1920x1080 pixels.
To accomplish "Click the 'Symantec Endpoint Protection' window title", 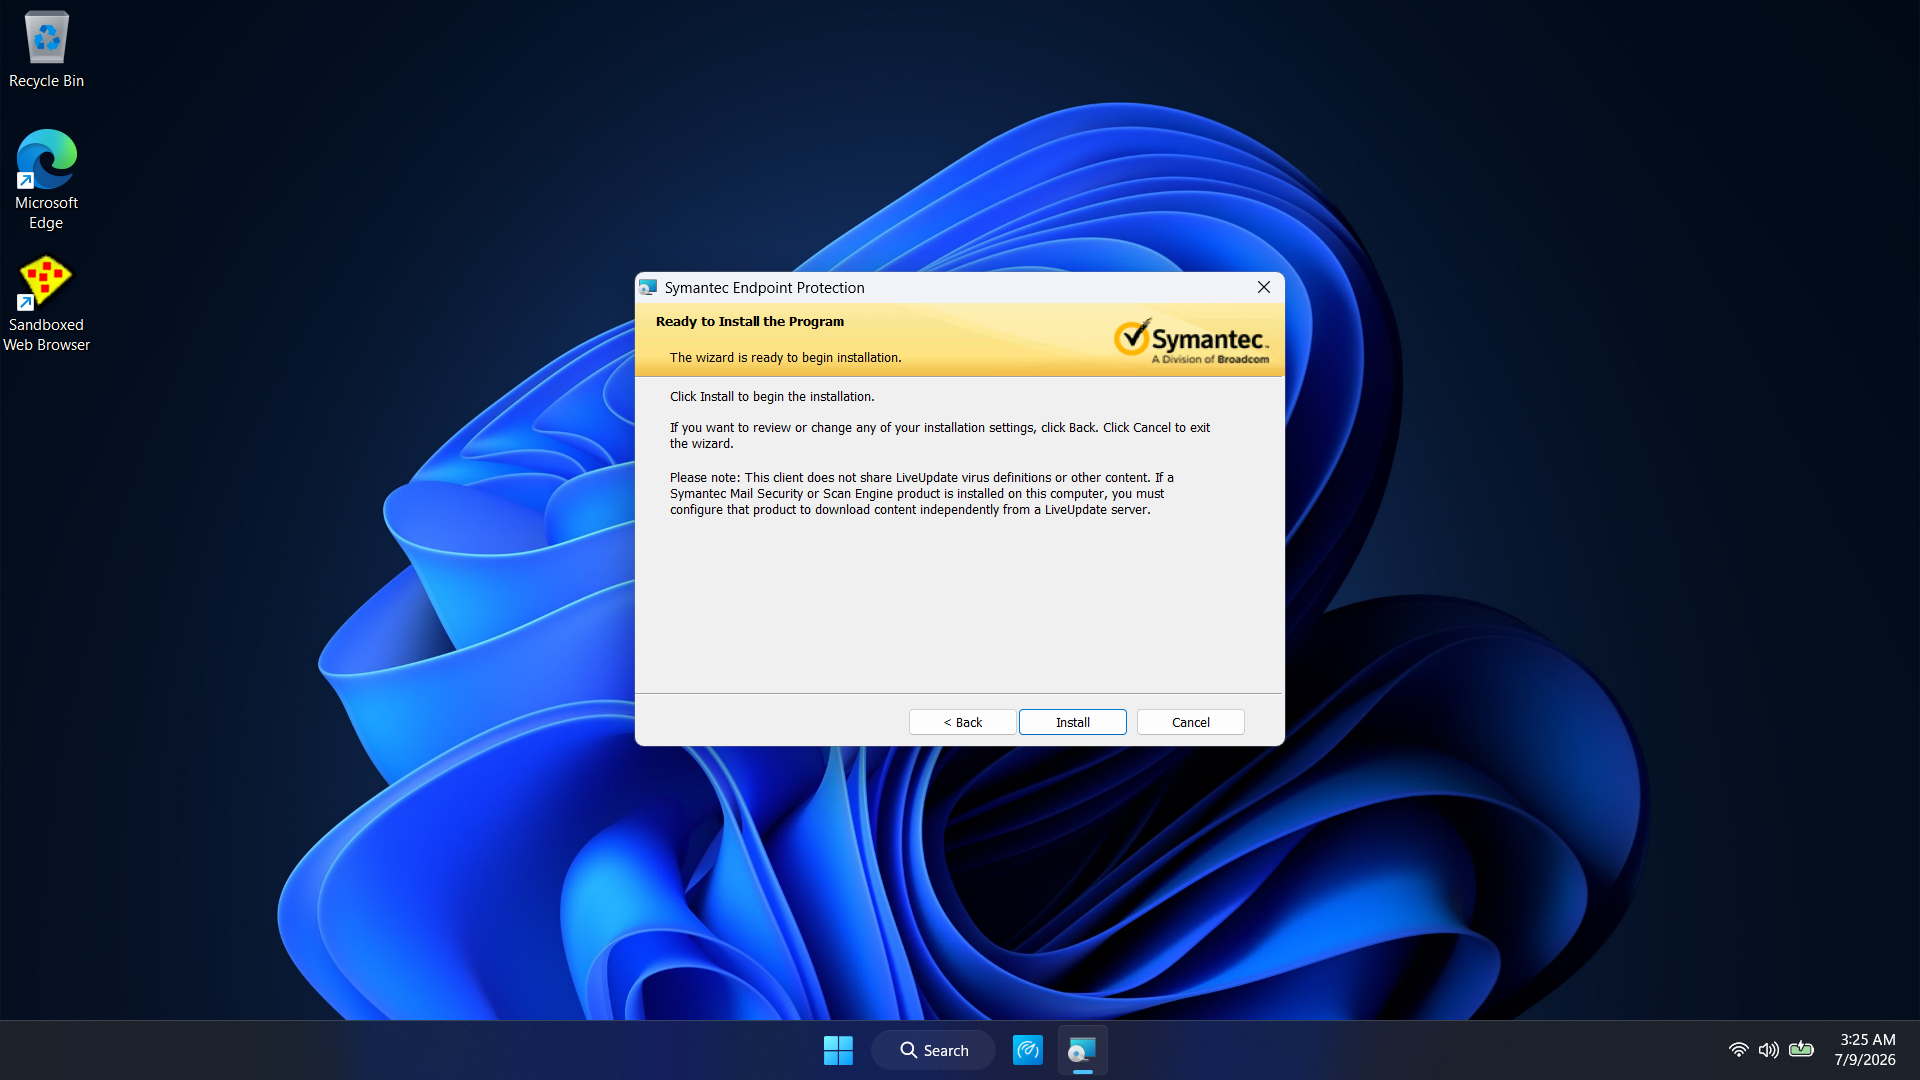I will (764, 287).
